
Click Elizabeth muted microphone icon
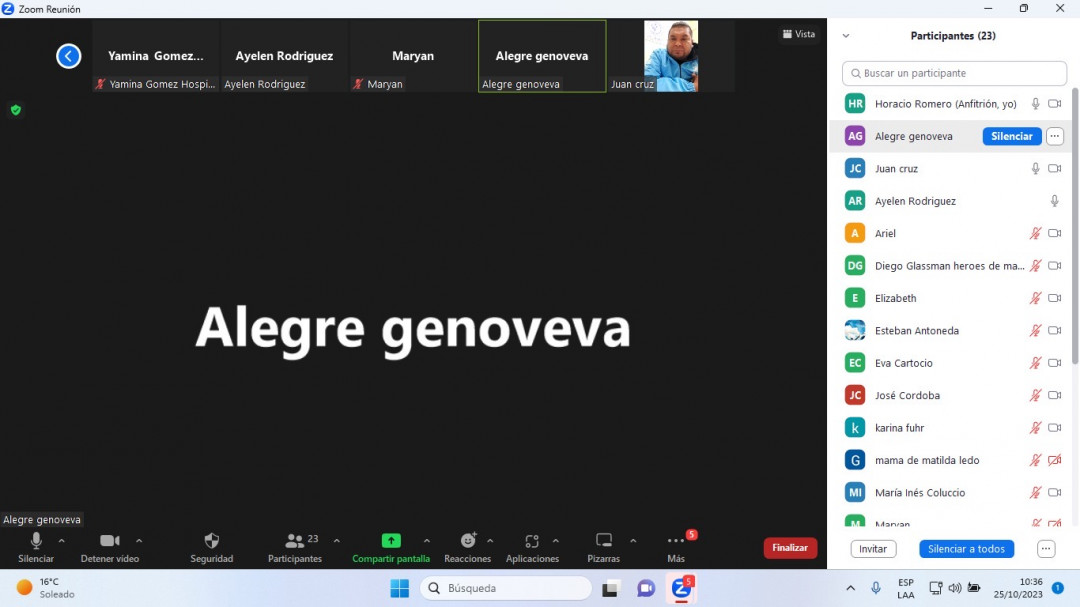coord(1035,298)
